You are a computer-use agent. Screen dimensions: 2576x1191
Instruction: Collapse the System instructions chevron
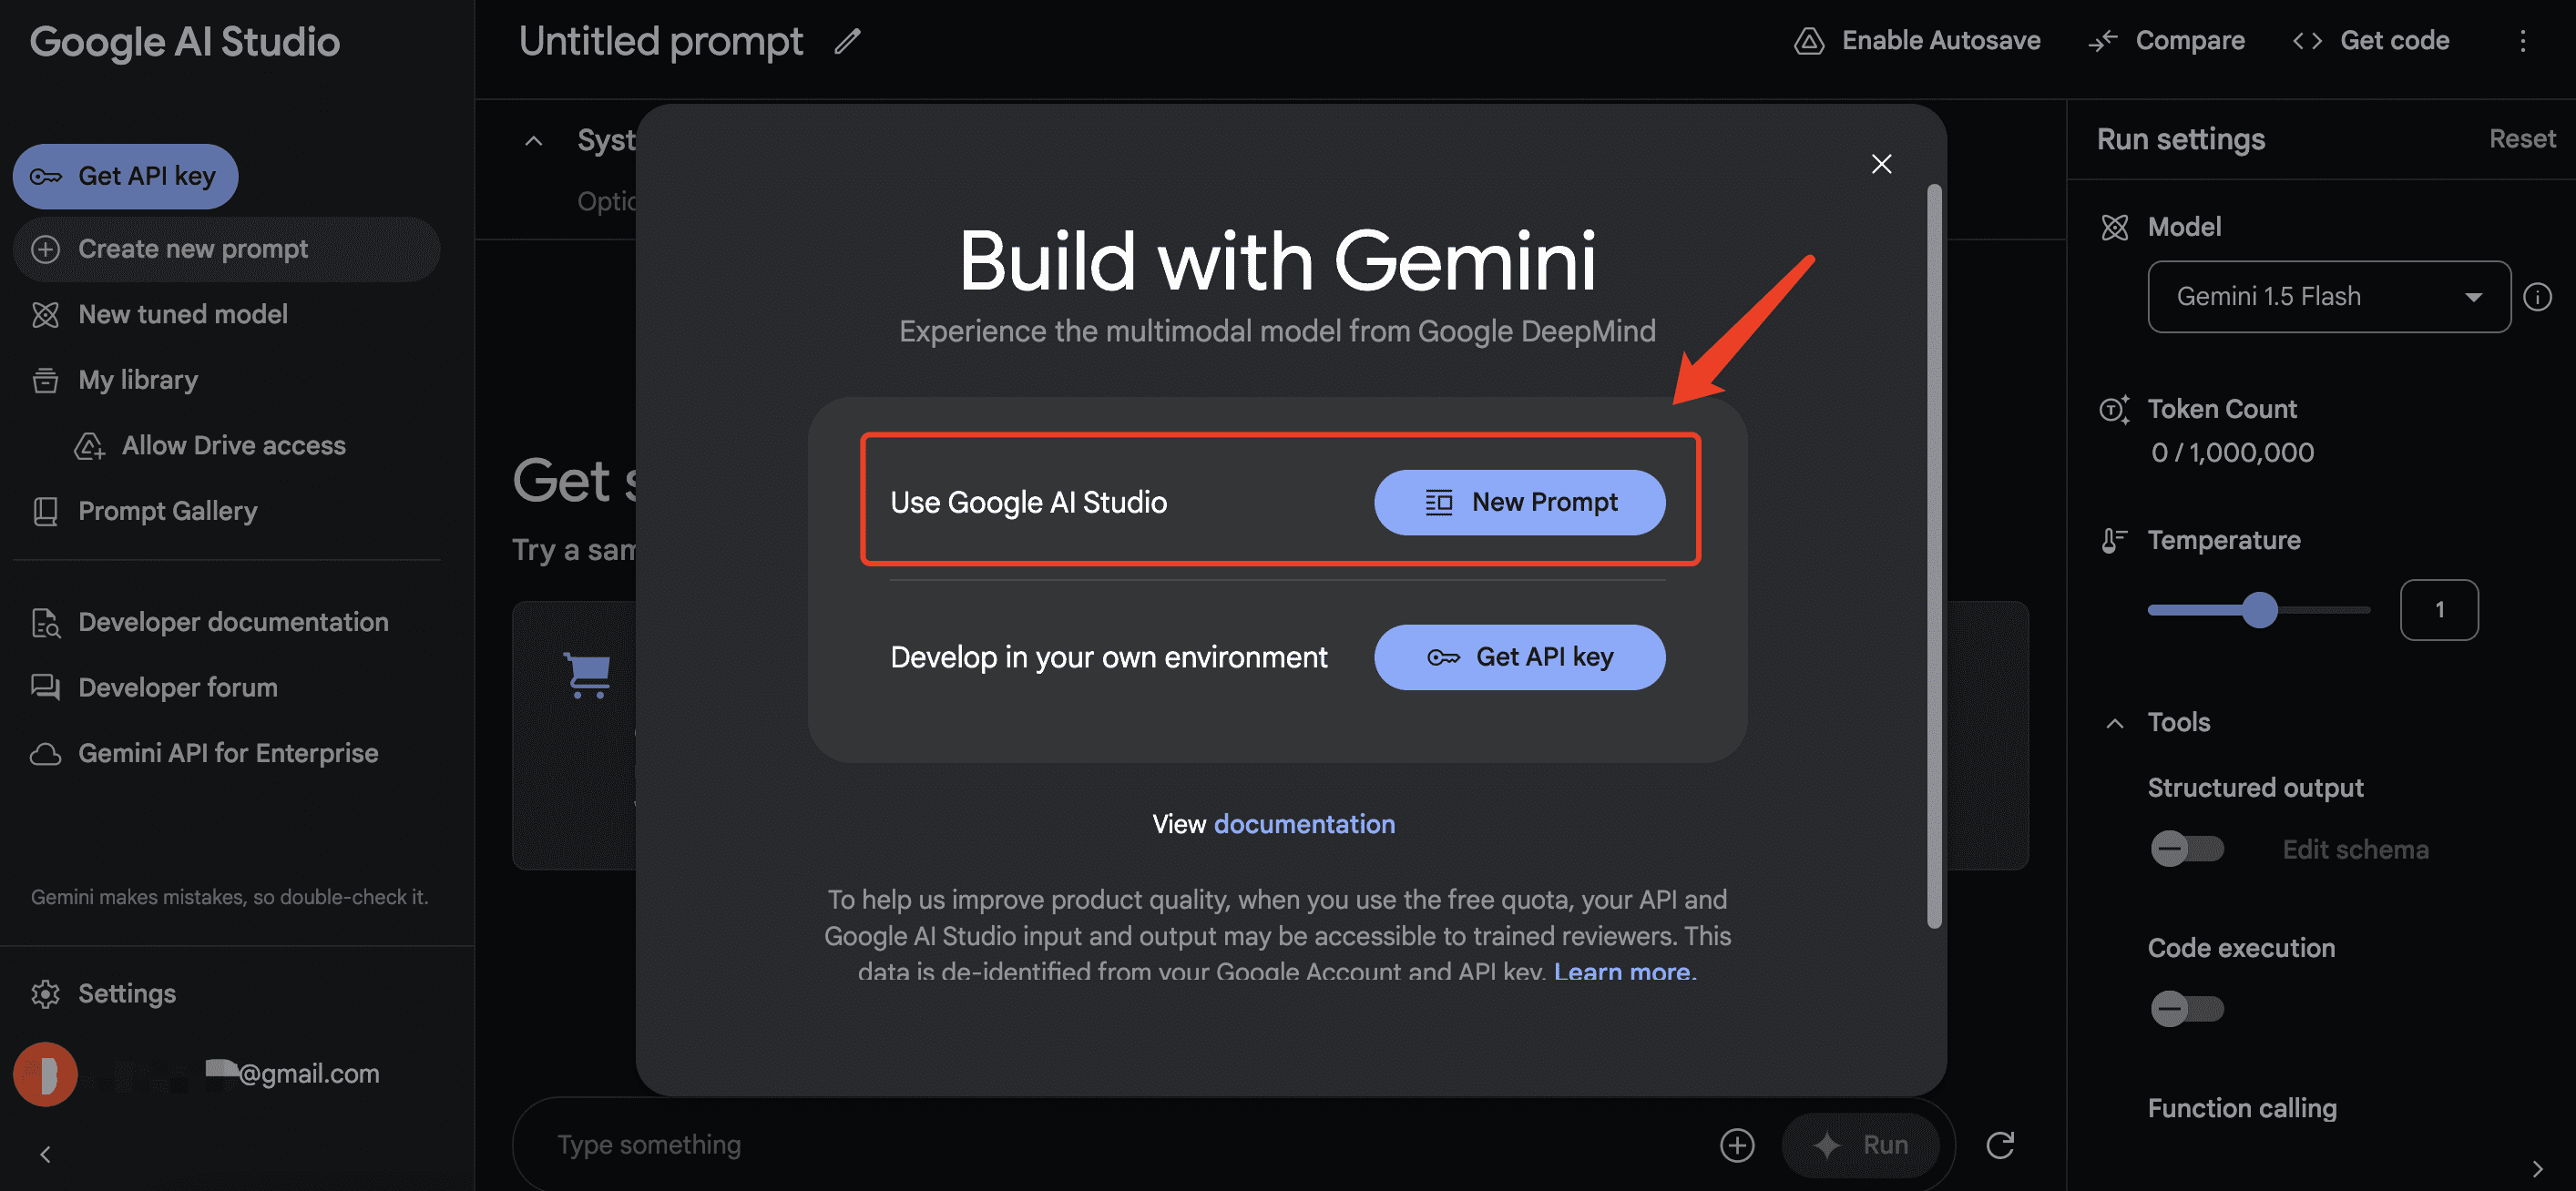point(533,140)
